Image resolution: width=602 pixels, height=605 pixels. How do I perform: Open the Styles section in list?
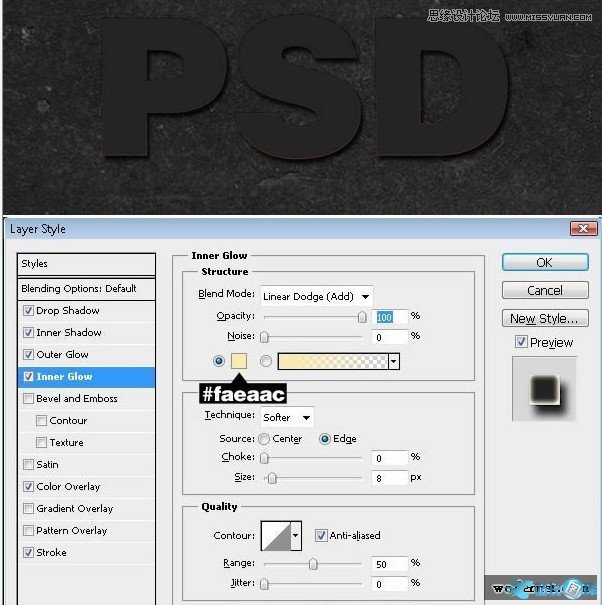(x=87, y=264)
